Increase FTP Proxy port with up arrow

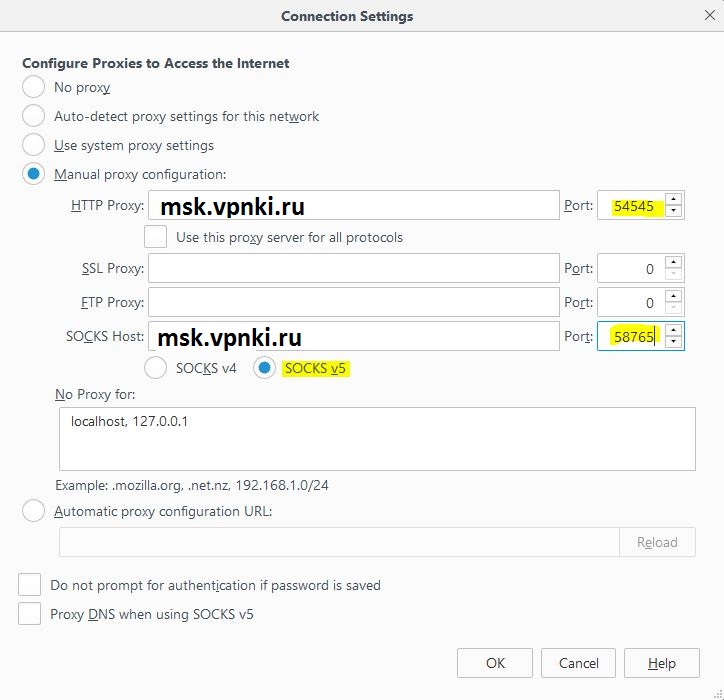[674, 296]
